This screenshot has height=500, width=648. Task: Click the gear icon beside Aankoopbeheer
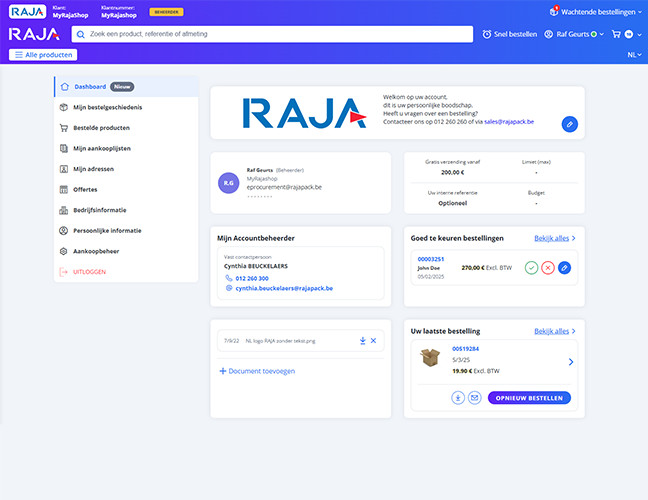point(64,251)
